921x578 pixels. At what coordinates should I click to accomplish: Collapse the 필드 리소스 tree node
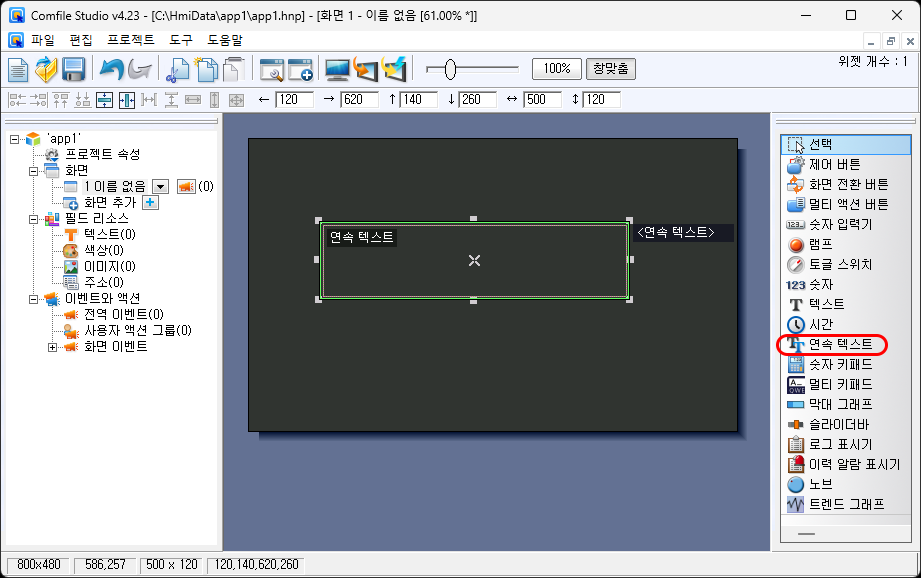[x=33, y=219]
